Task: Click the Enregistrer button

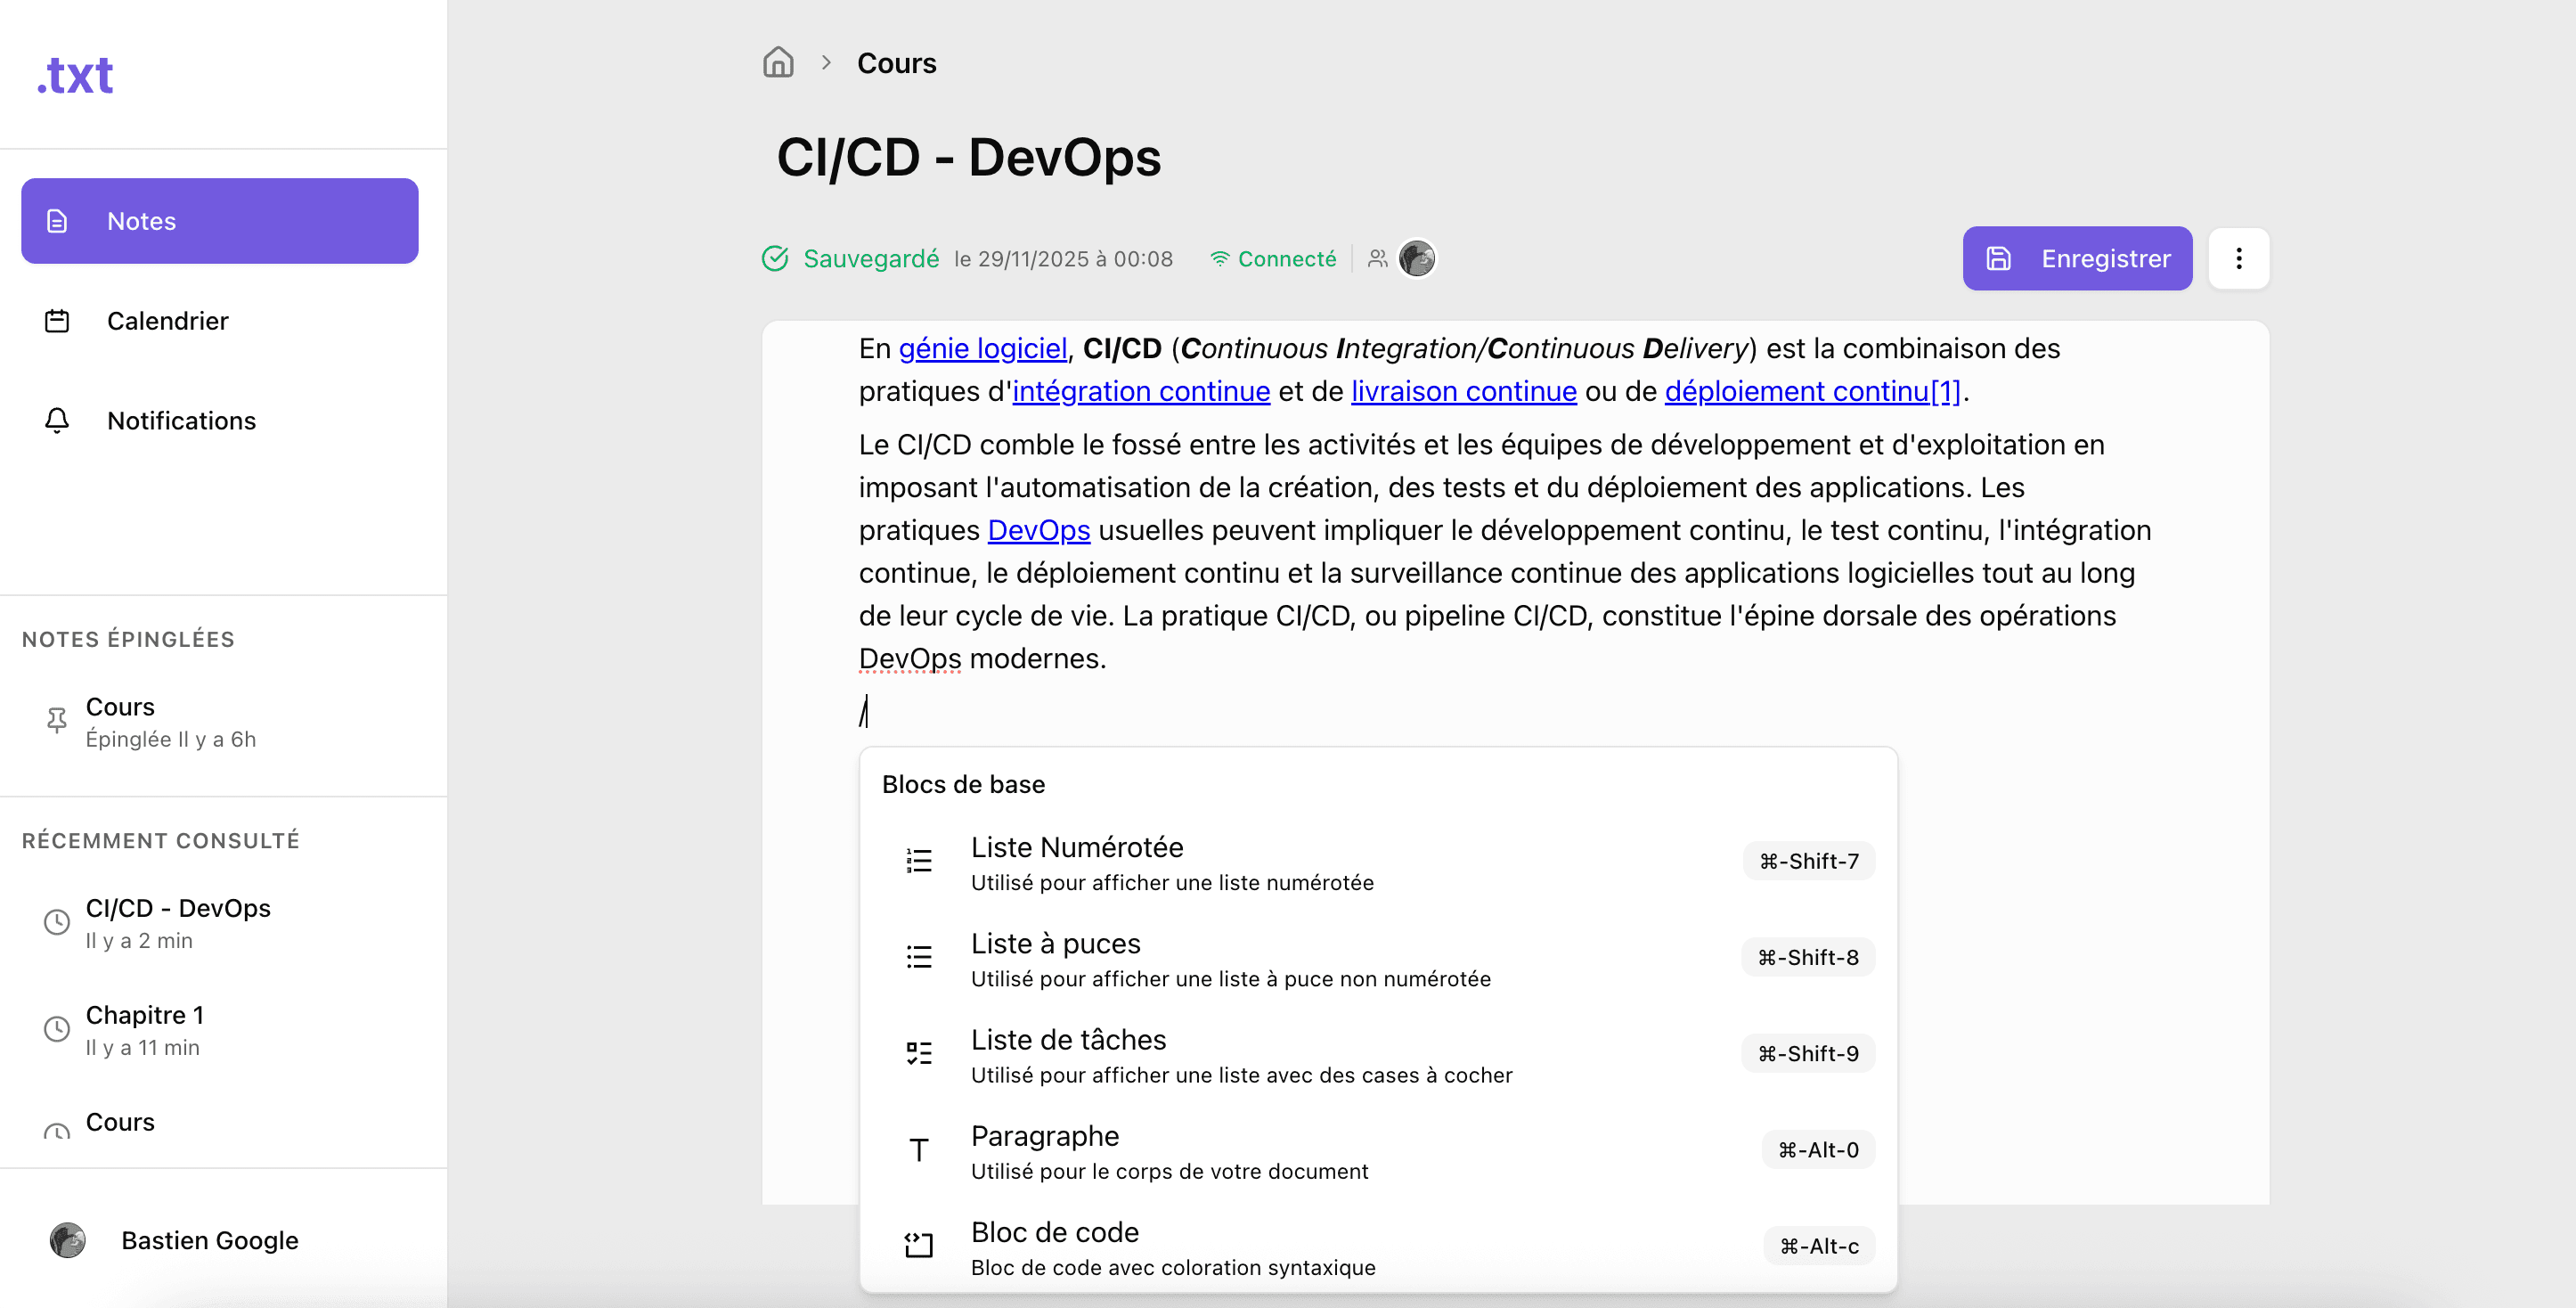Action: click(x=2077, y=258)
